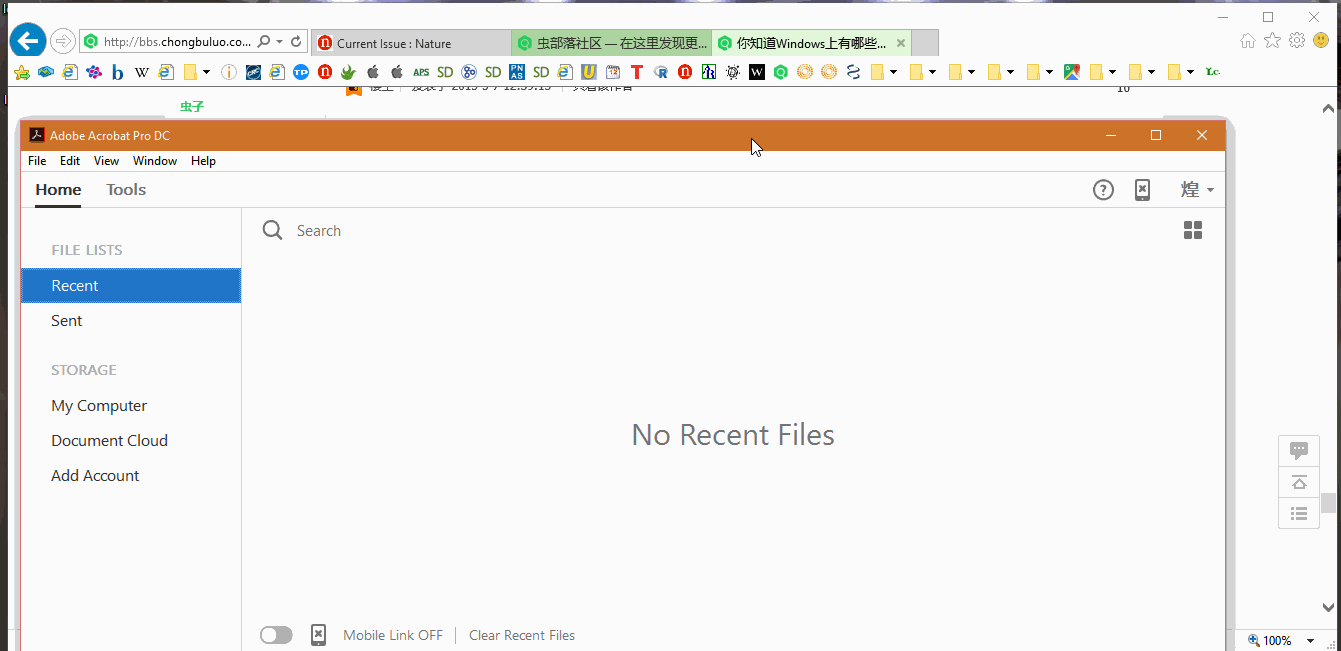
Task: Click the search magnifier in address bar
Action: [x=264, y=42]
